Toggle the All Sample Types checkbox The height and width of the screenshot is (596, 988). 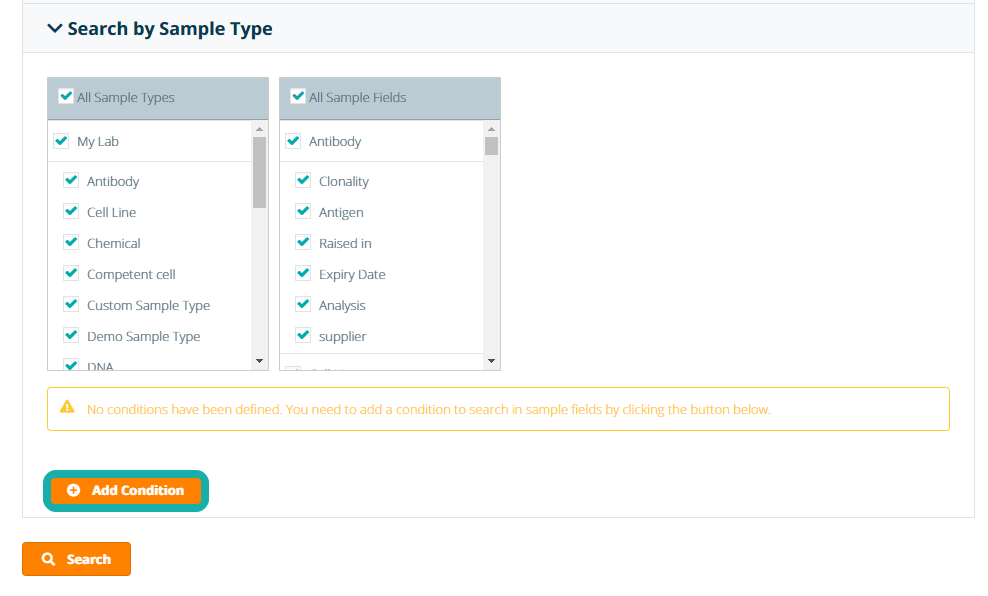(x=66, y=96)
